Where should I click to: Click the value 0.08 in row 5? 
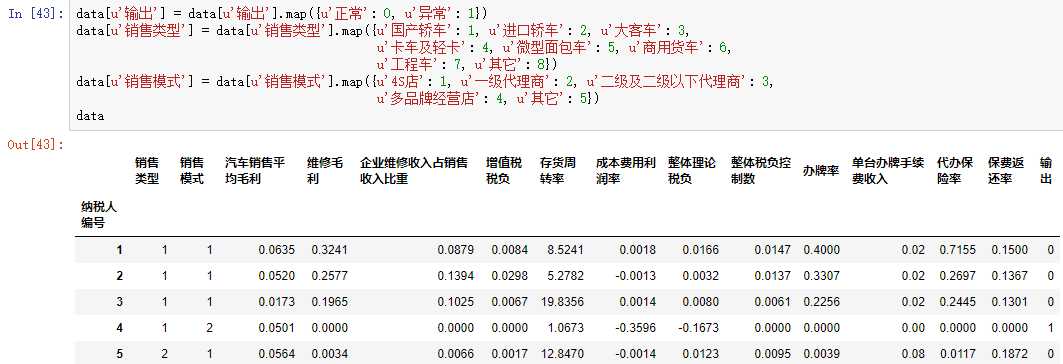(x=913, y=354)
